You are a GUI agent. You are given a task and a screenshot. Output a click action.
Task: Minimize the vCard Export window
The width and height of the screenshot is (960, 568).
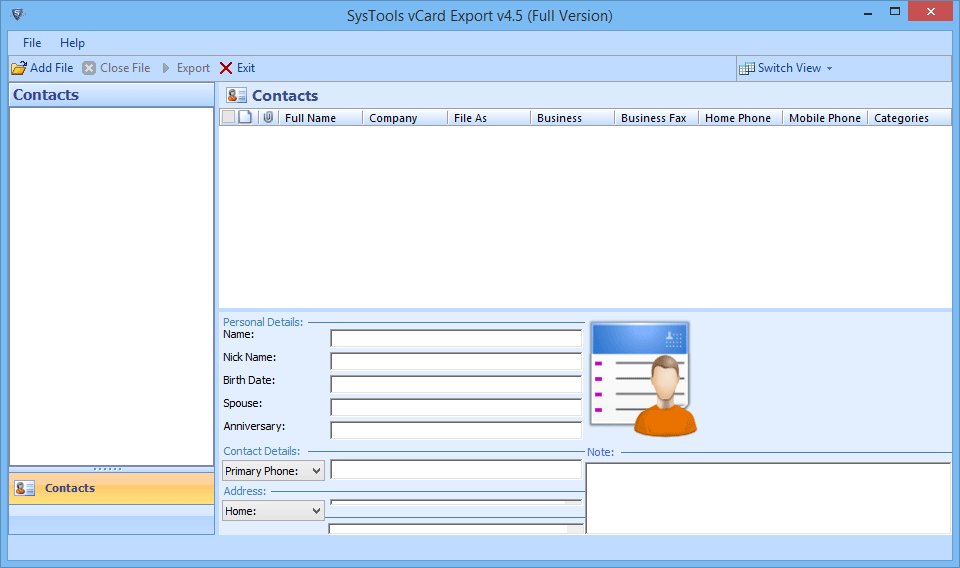pos(868,13)
